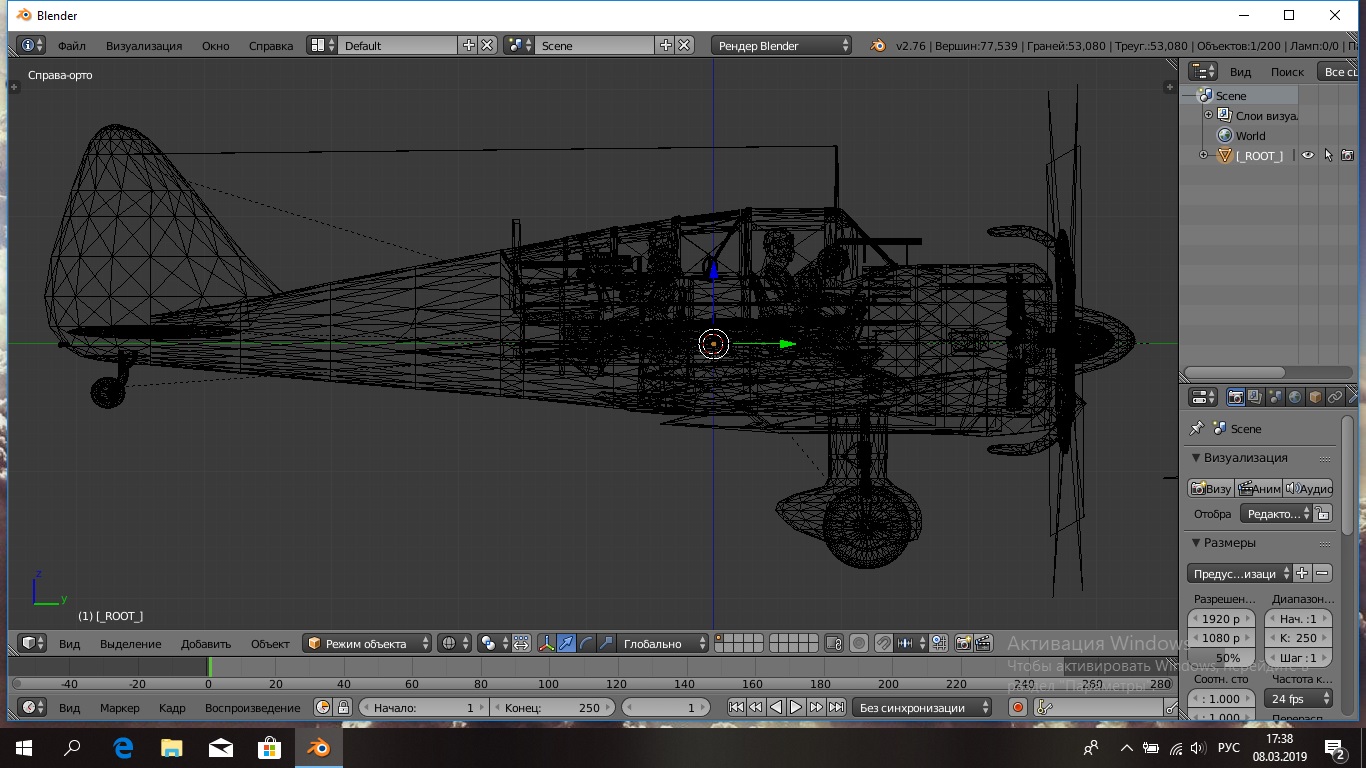Expand the _ROOT_ tree item
This screenshot has width=1366, height=768.
click(1204, 155)
